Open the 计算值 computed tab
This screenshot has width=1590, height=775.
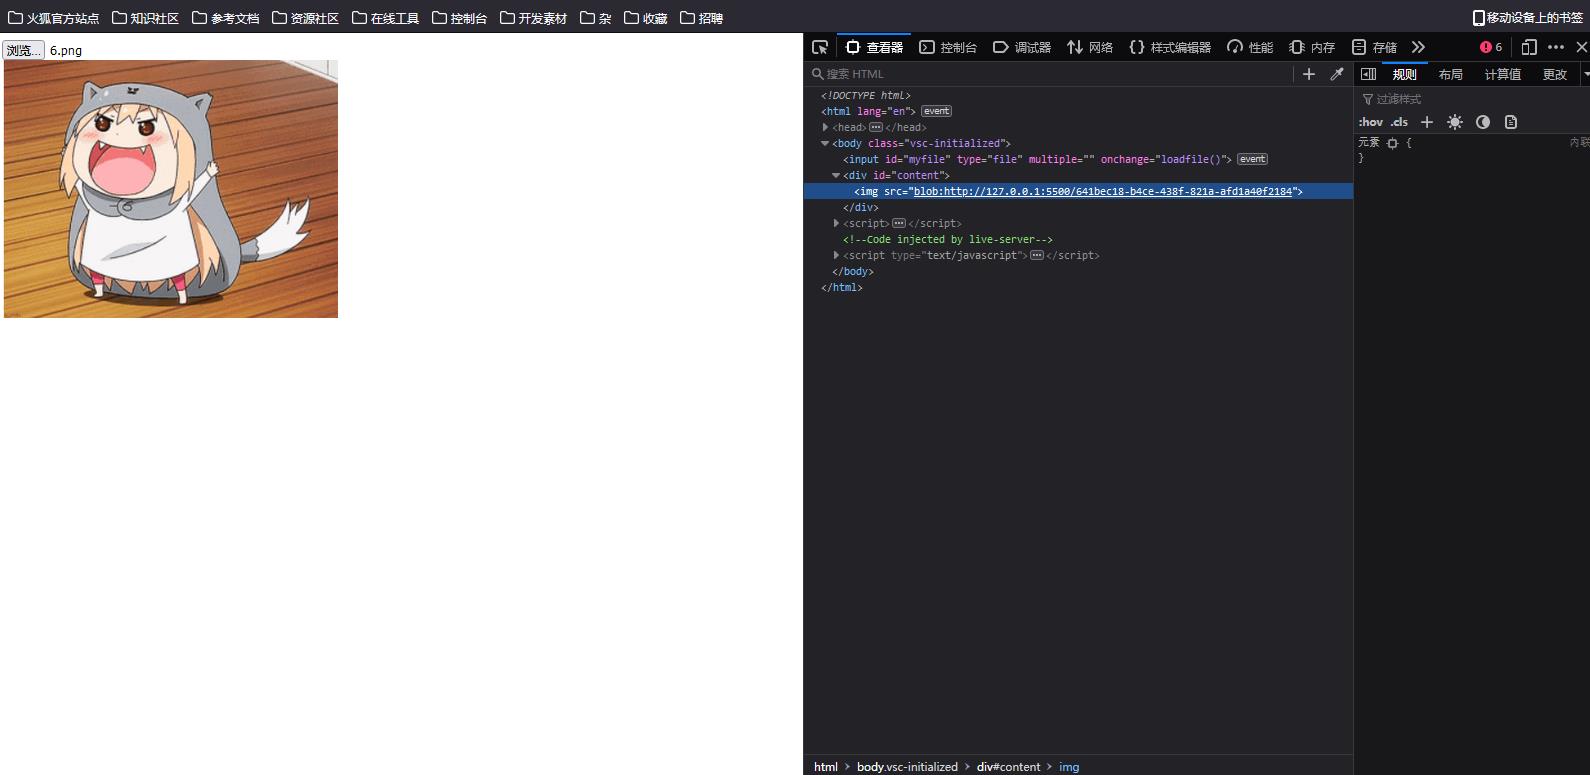click(1503, 74)
